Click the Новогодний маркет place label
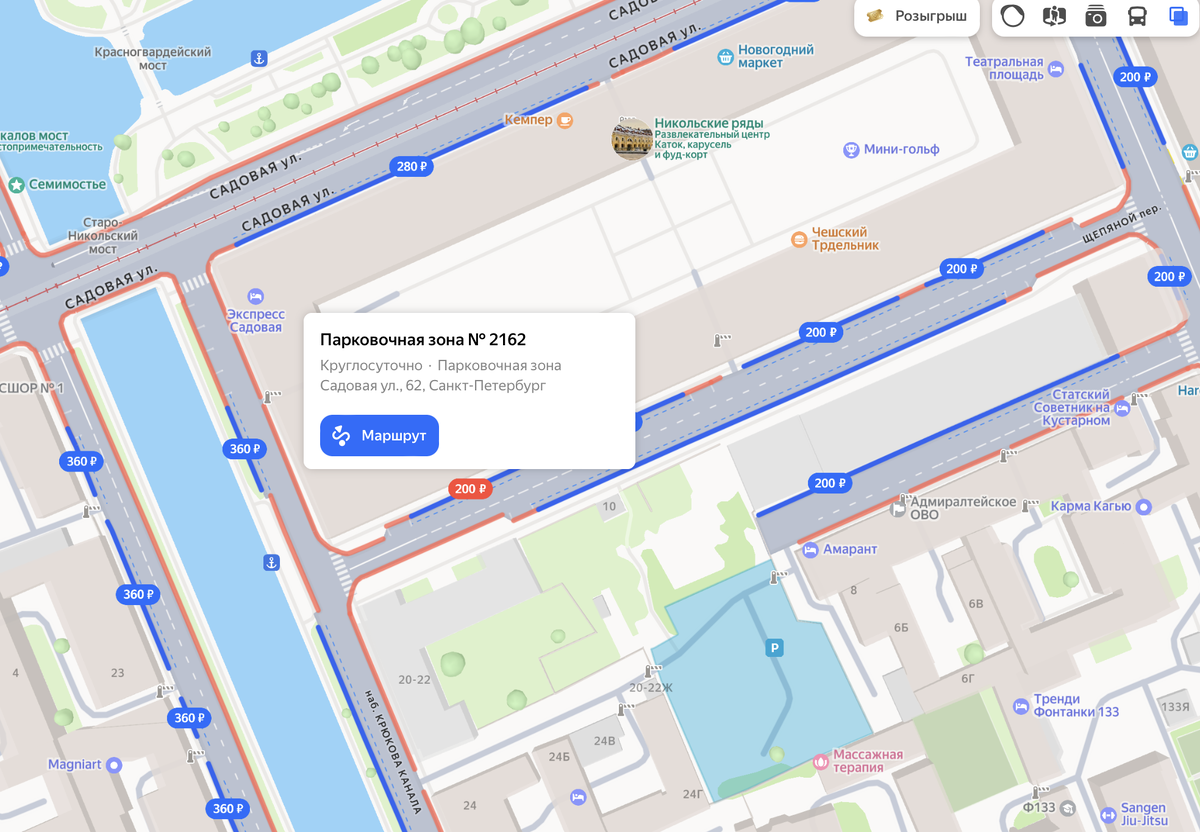The height and width of the screenshot is (832, 1200). coord(776,56)
